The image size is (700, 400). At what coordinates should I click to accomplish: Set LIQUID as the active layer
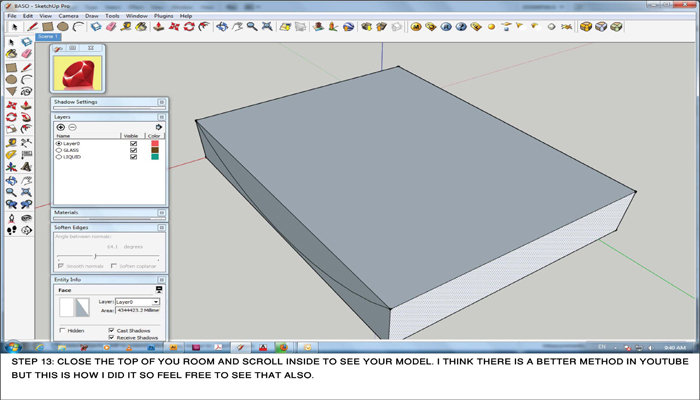59,157
